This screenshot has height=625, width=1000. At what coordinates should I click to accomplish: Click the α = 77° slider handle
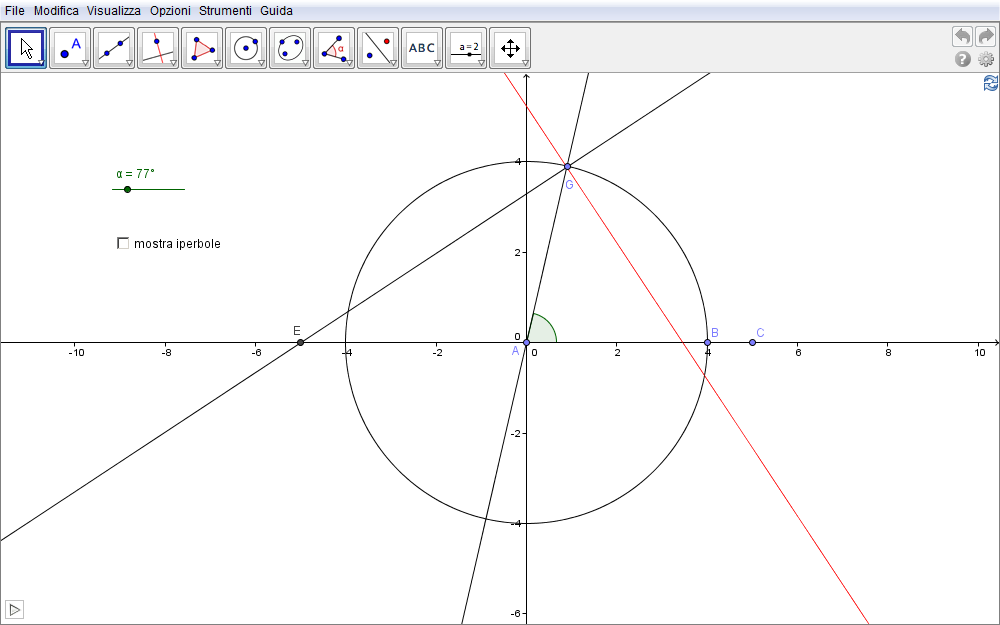click(127, 189)
